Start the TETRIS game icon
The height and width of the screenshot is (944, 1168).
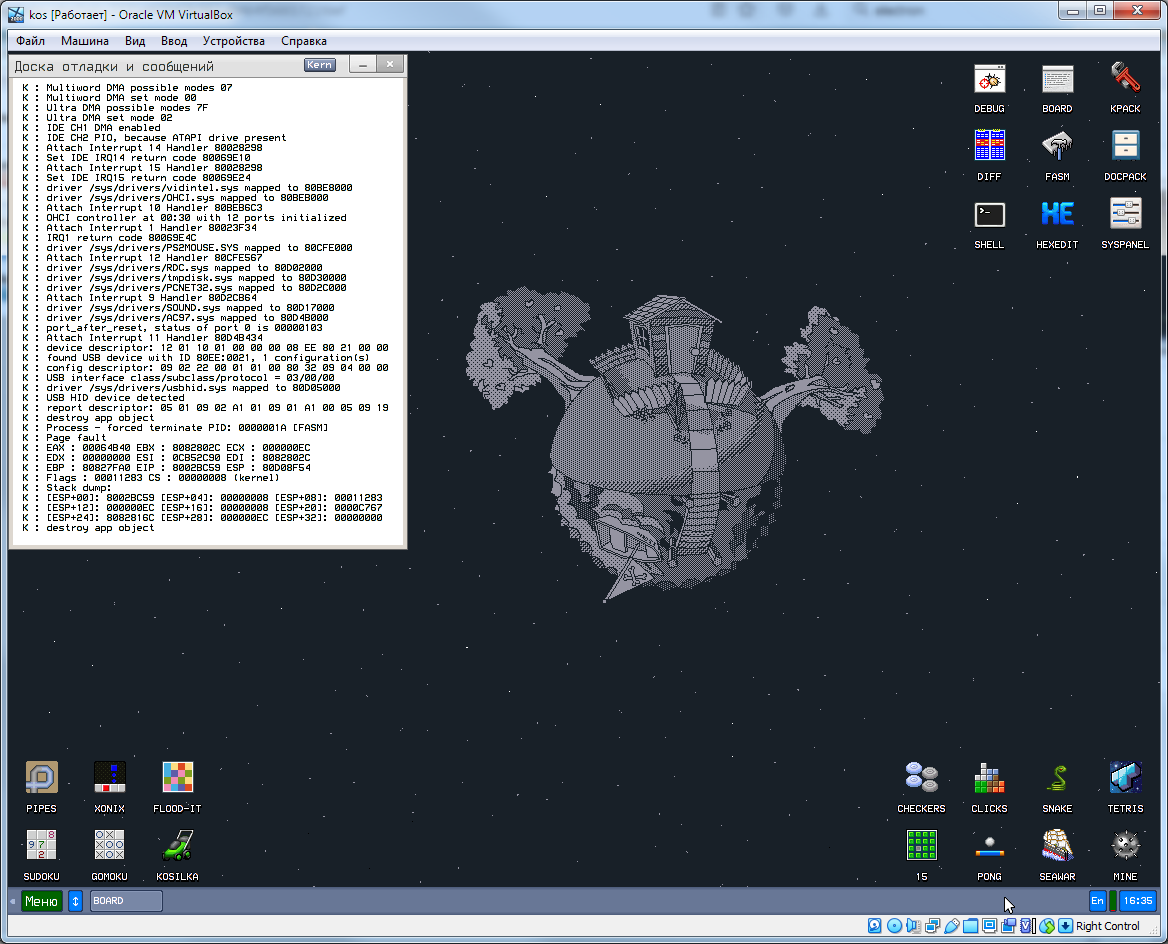tap(1125, 780)
